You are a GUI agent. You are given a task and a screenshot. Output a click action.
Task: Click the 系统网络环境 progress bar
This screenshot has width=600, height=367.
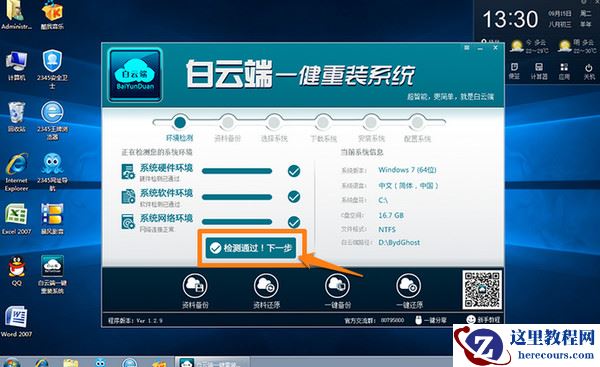(237, 222)
